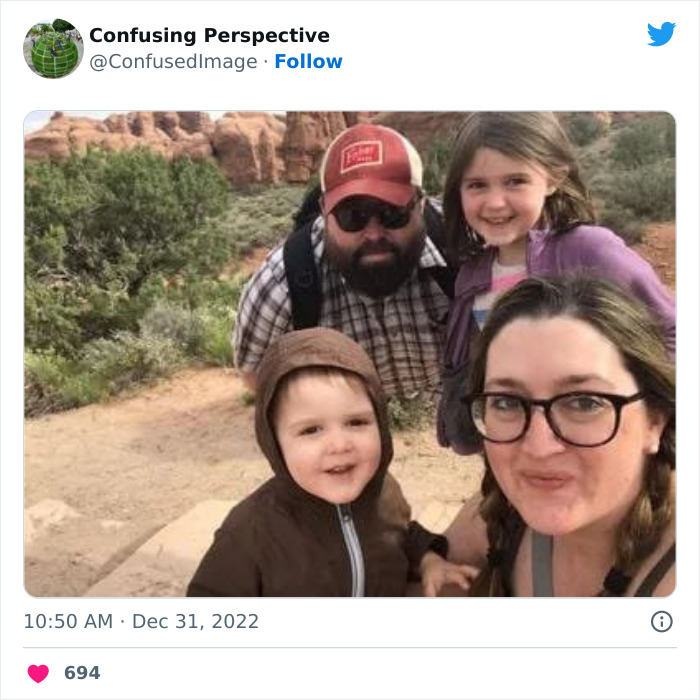Screen dimensions: 700x700
Task: Click the man's dark sunglasses in photo
Action: point(376,213)
